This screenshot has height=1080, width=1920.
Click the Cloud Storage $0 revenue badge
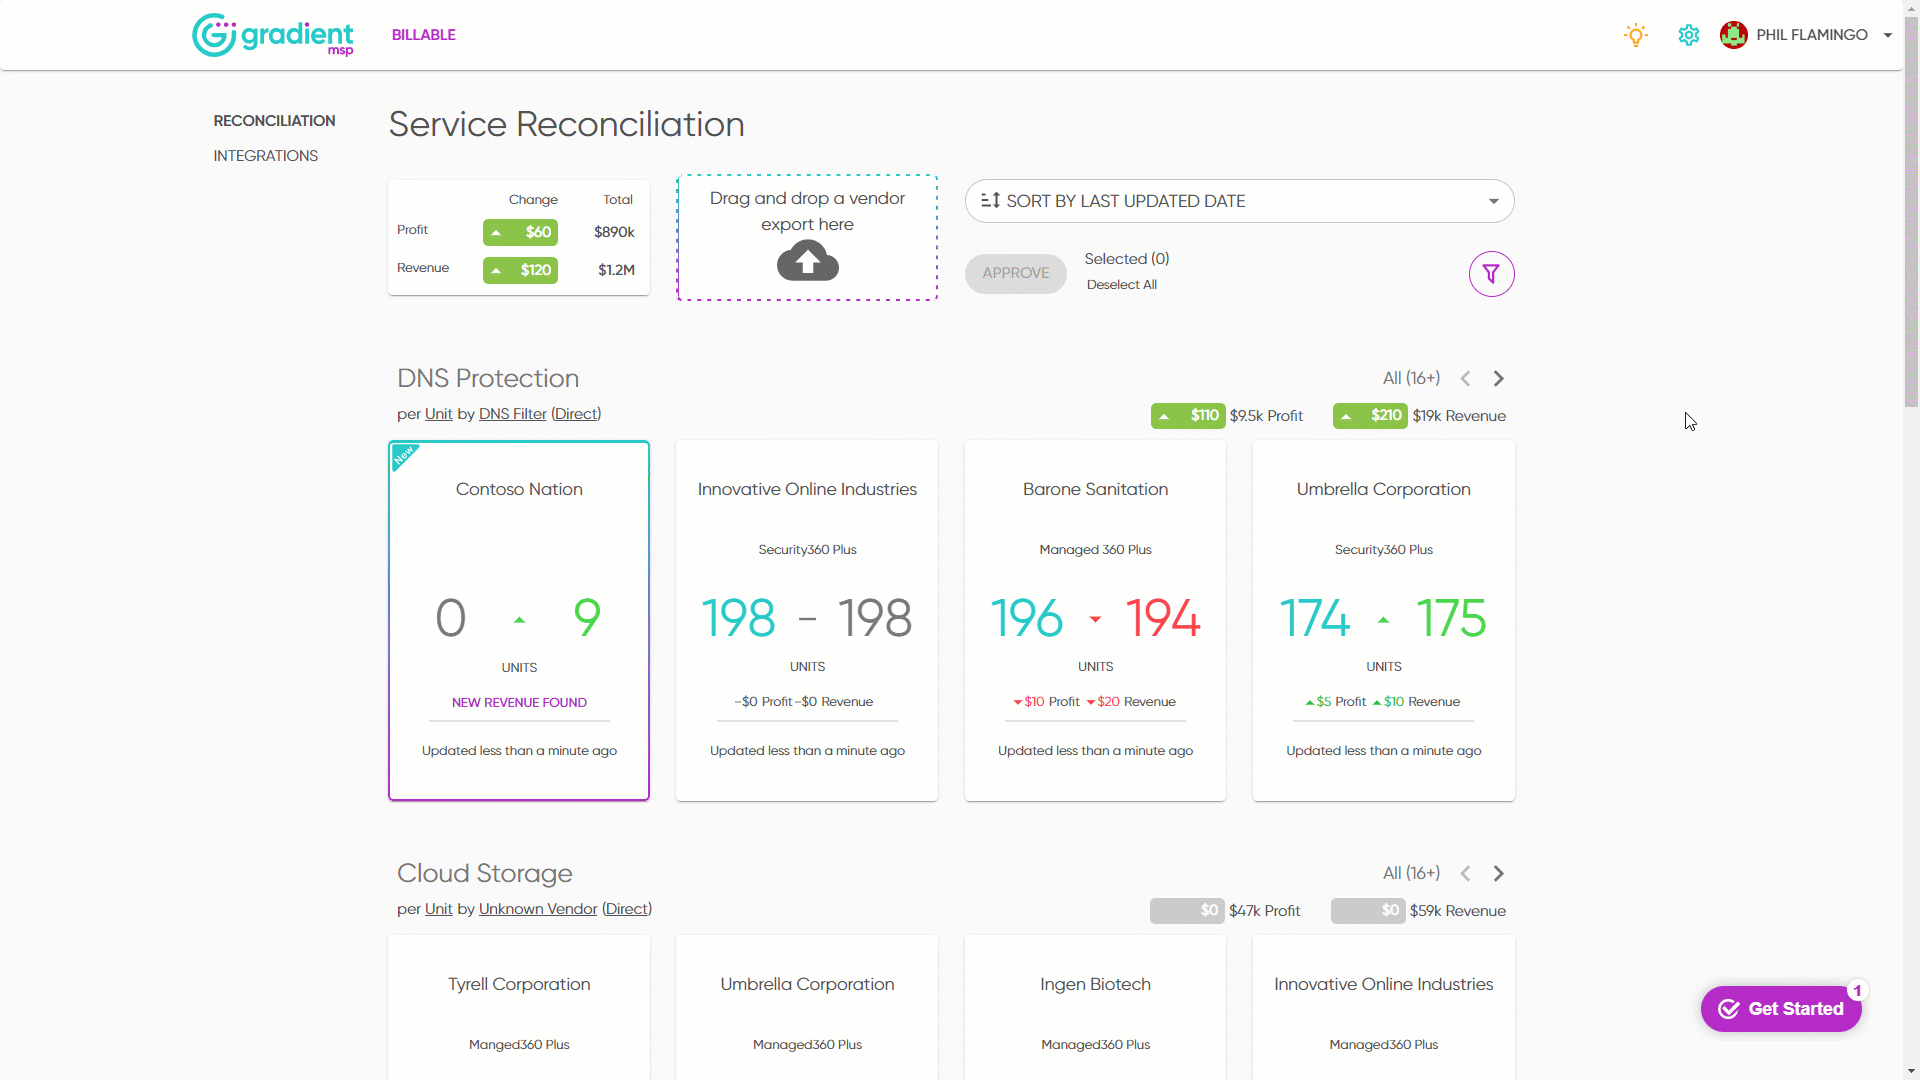[1368, 911]
